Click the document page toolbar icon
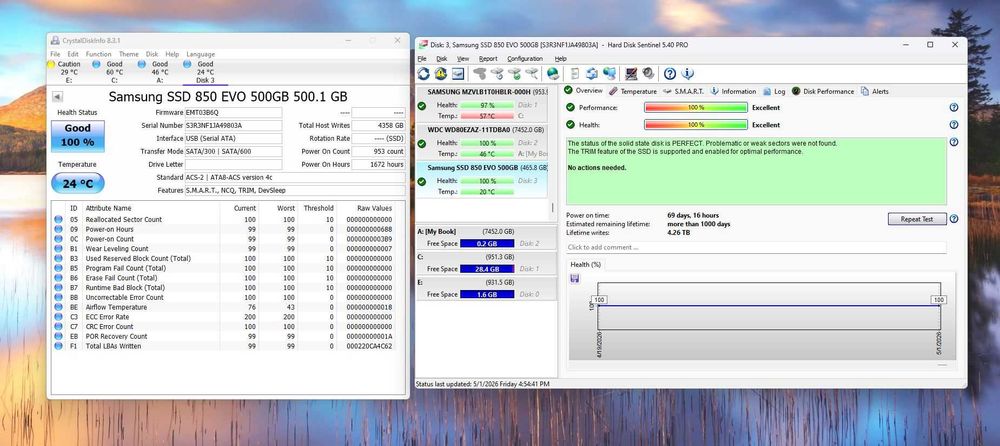Screen dimensions: 1000x446 (575, 73)
